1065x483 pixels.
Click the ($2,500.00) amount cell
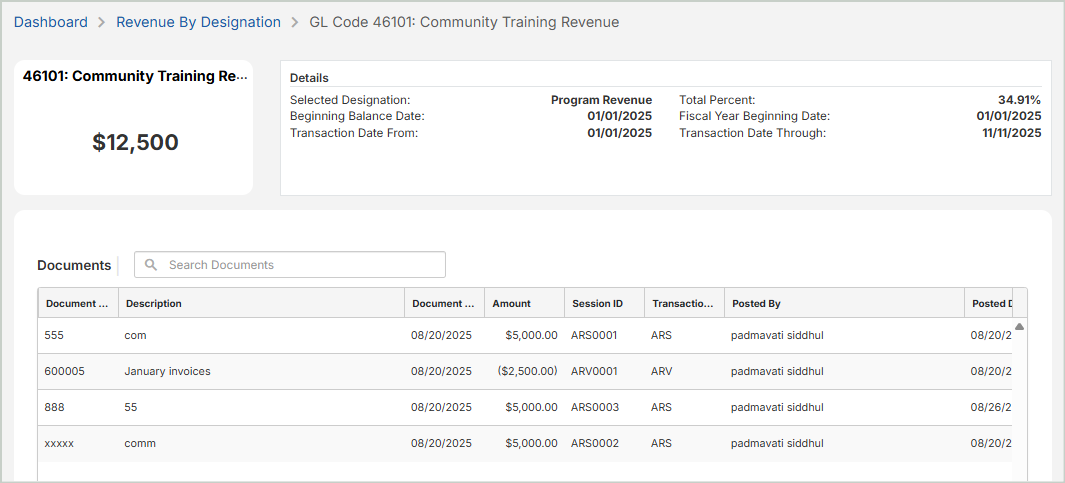pos(527,371)
